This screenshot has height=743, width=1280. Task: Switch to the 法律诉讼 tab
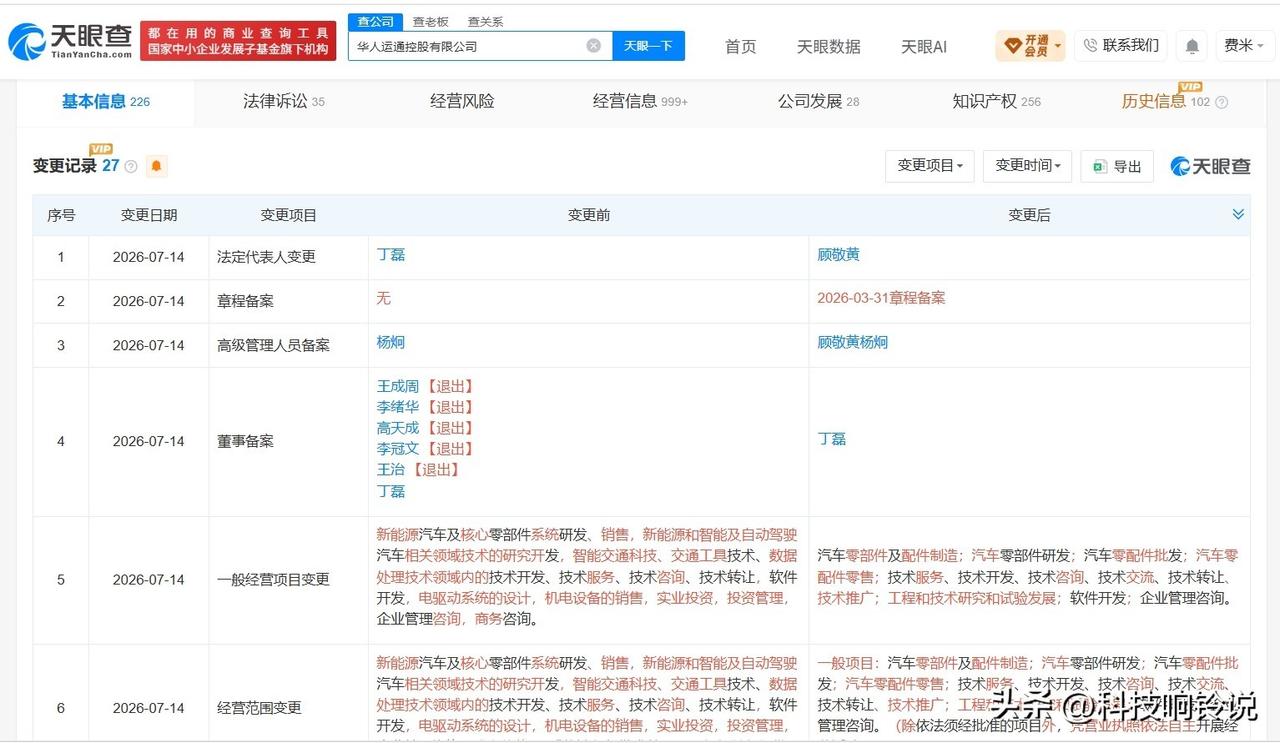(284, 101)
